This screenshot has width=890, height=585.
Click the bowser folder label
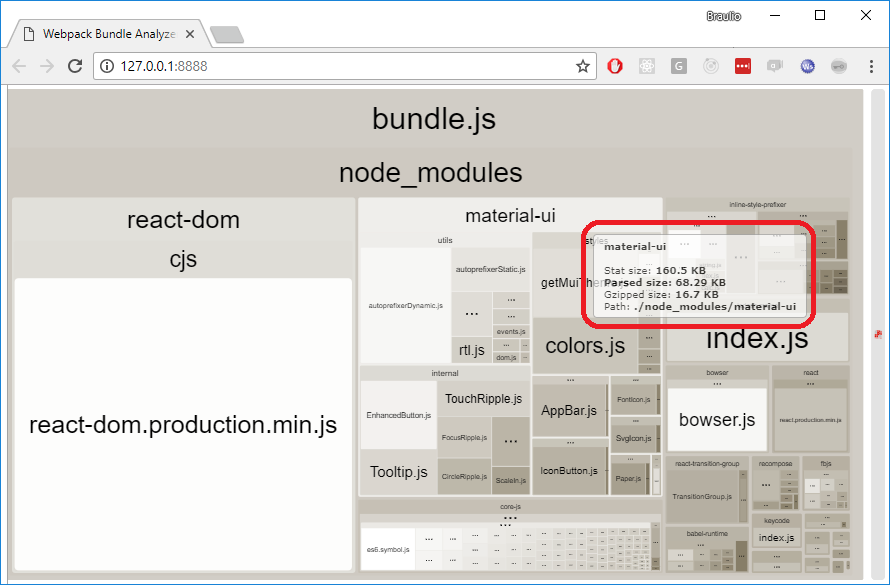(x=717, y=372)
